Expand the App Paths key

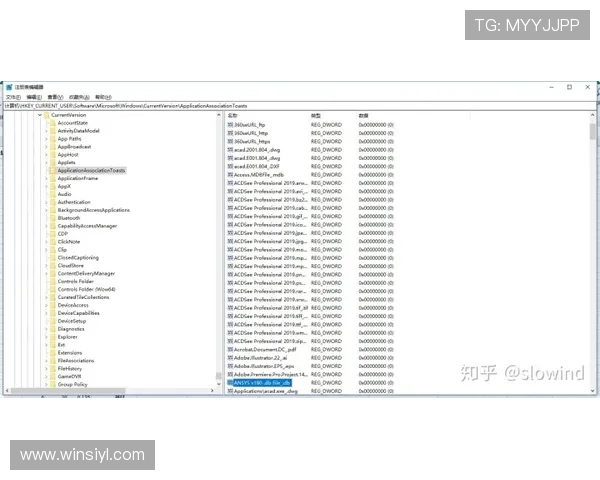click(46, 139)
